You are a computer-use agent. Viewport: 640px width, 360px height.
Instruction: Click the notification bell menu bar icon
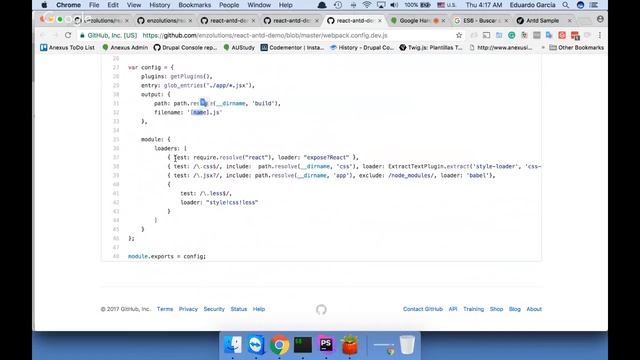(322, 5)
